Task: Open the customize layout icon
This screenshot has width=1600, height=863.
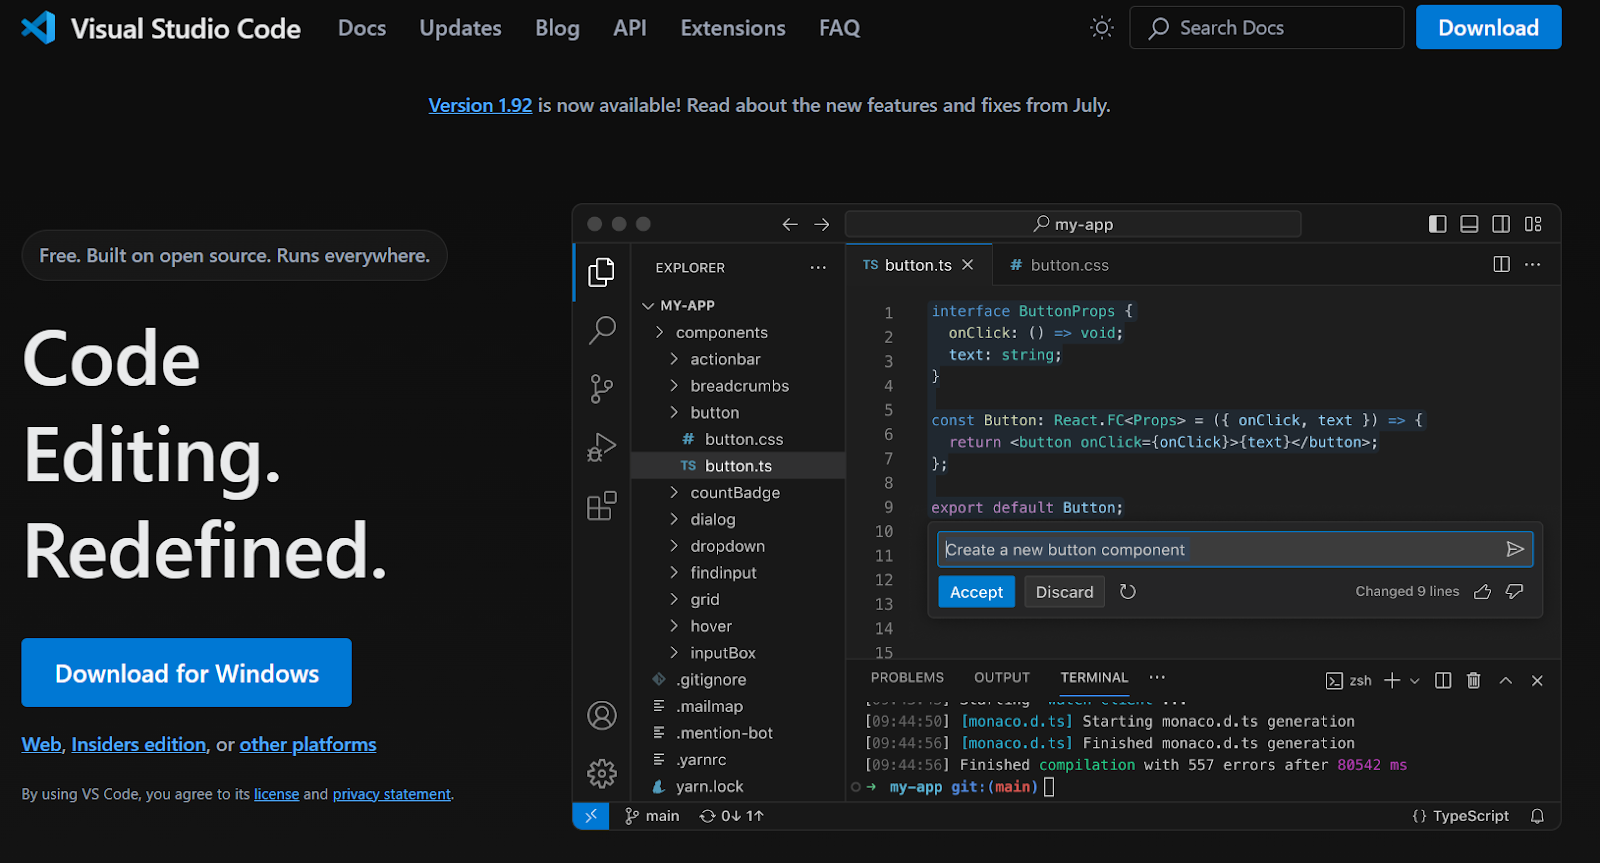Action: coord(1533,224)
